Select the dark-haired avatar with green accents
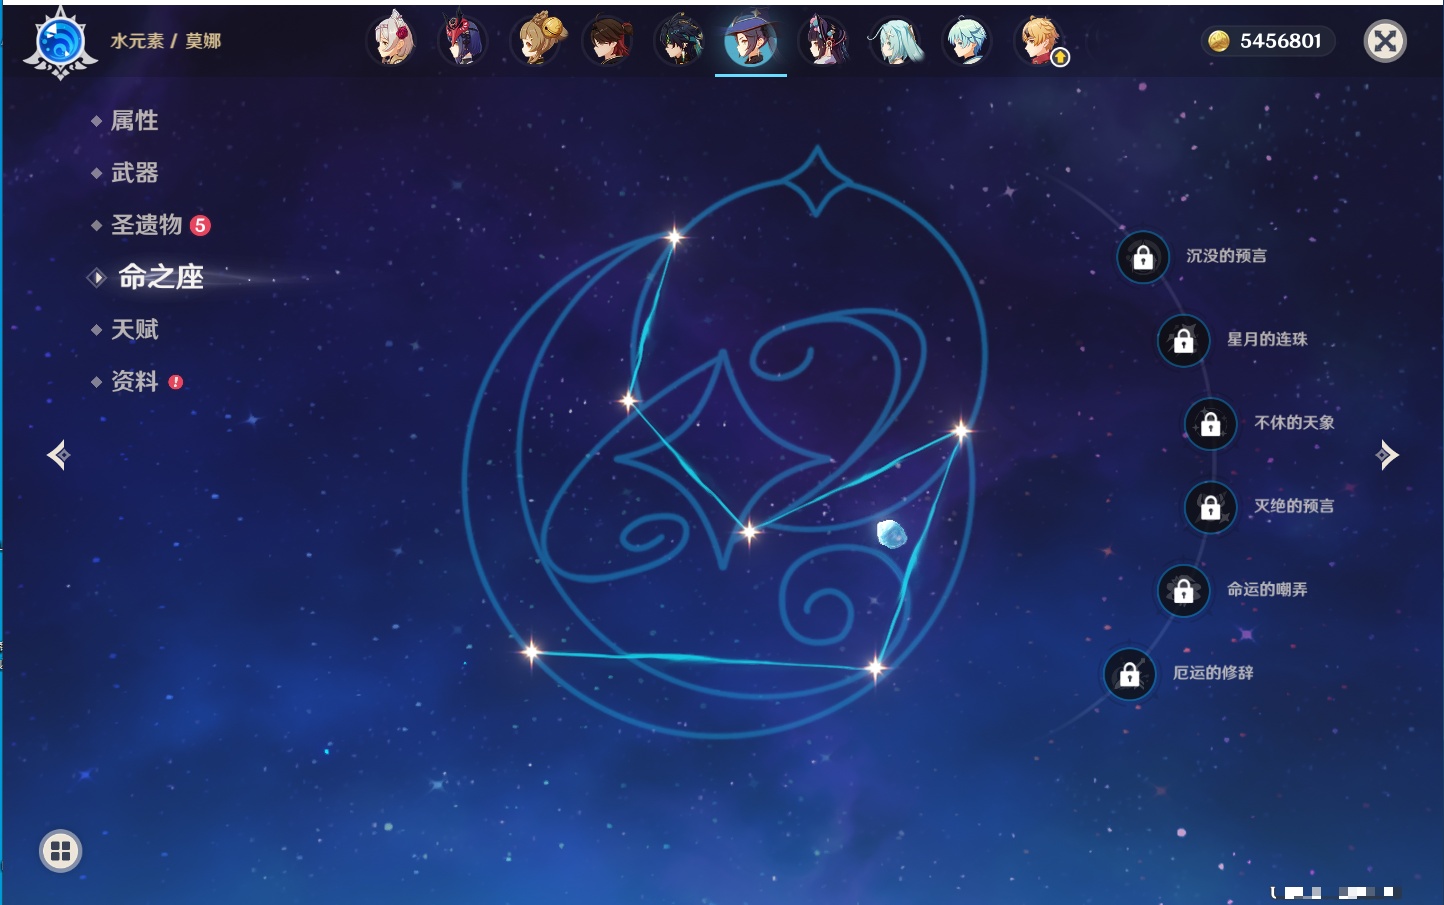This screenshot has width=1444, height=905. pyautogui.click(x=680, y=41)
